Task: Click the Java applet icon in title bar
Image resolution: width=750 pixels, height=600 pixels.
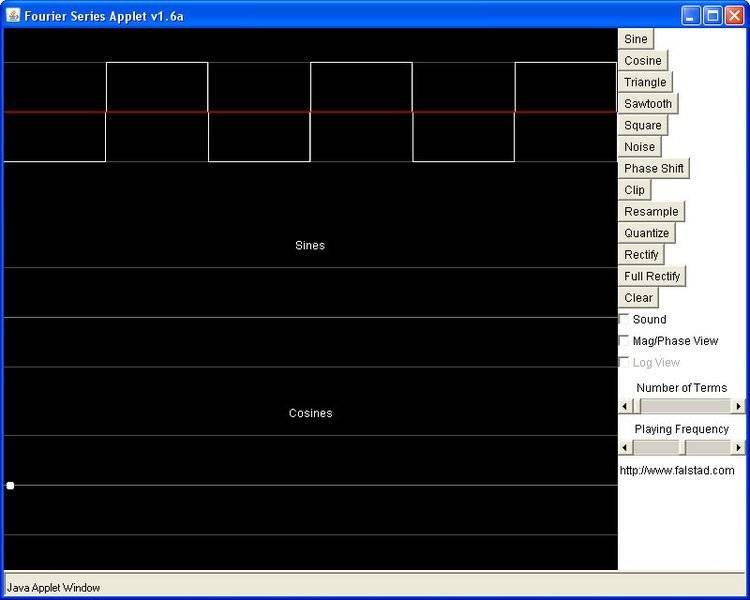Action: pyautogui.click(x=13, y=15)
